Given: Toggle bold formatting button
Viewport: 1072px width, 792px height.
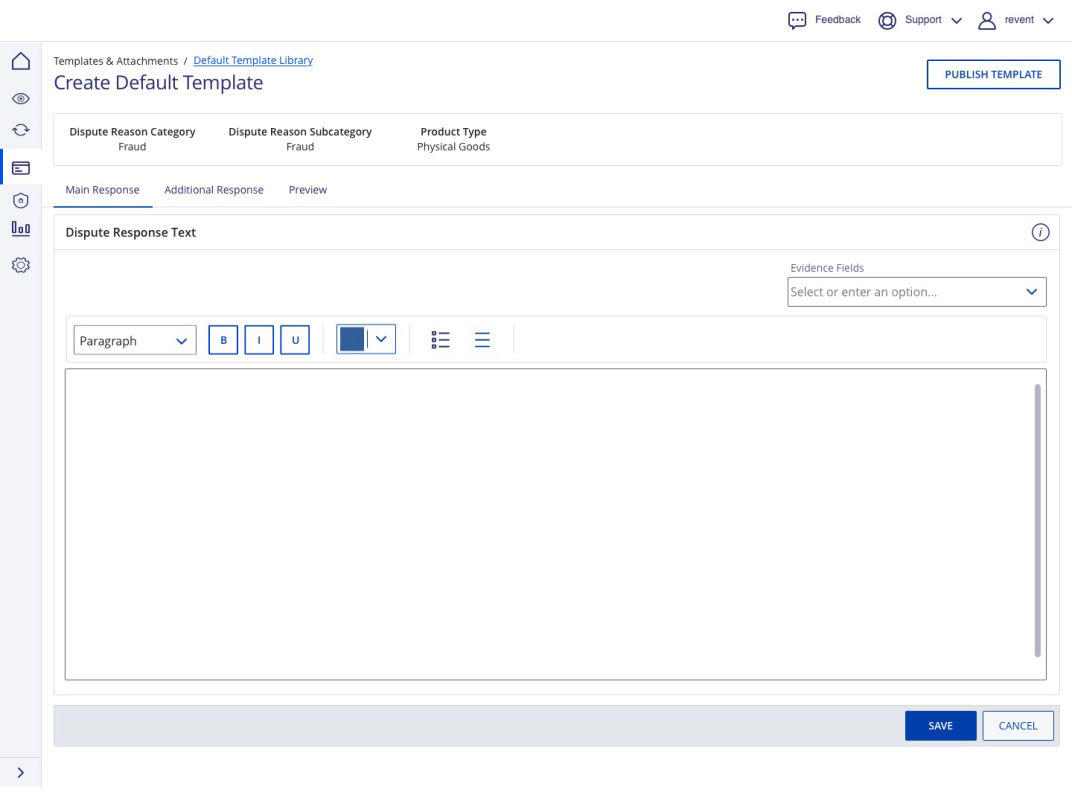Looking at the screenshot, I should pos(223,340).
